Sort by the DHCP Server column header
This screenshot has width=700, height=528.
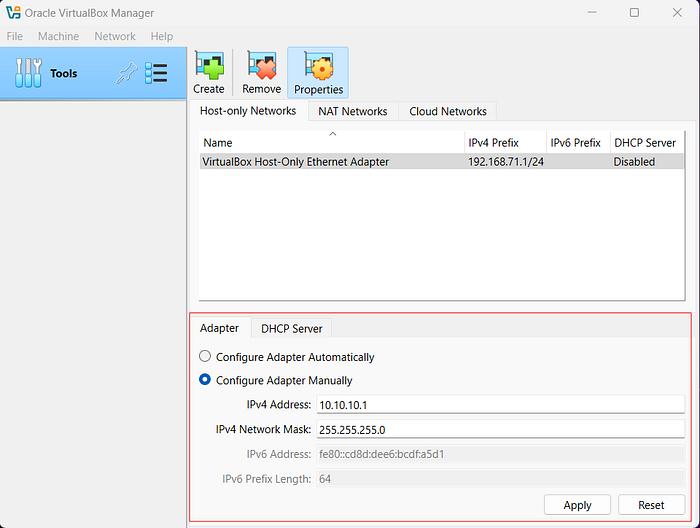pyautogui.click(x=647, y=142)
